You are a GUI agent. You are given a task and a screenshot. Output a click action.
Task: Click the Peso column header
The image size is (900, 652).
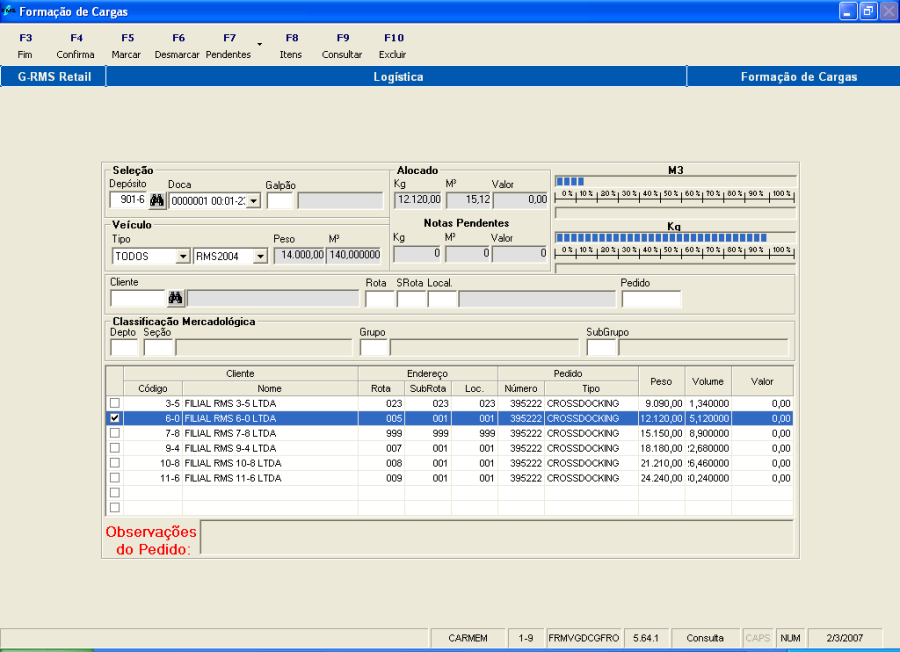point(661,380)
